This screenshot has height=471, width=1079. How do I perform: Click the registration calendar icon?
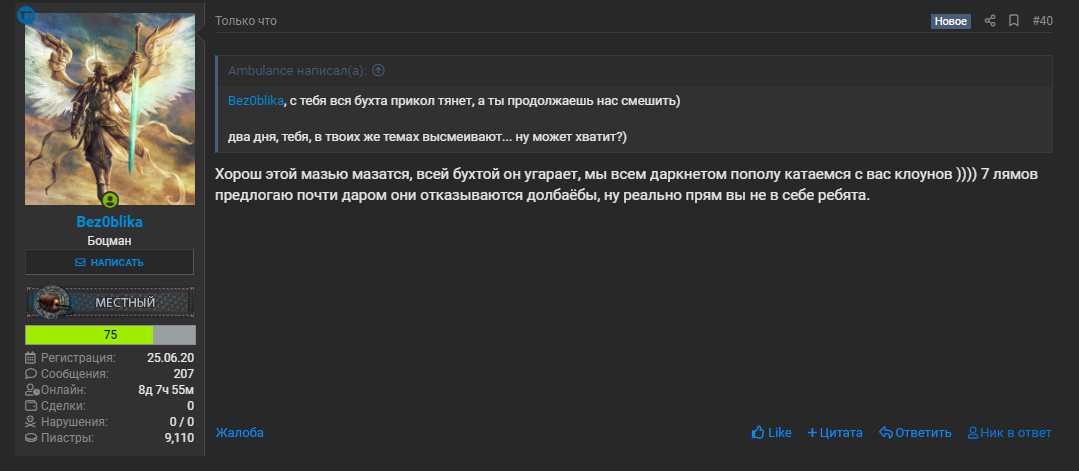point(30,357)
